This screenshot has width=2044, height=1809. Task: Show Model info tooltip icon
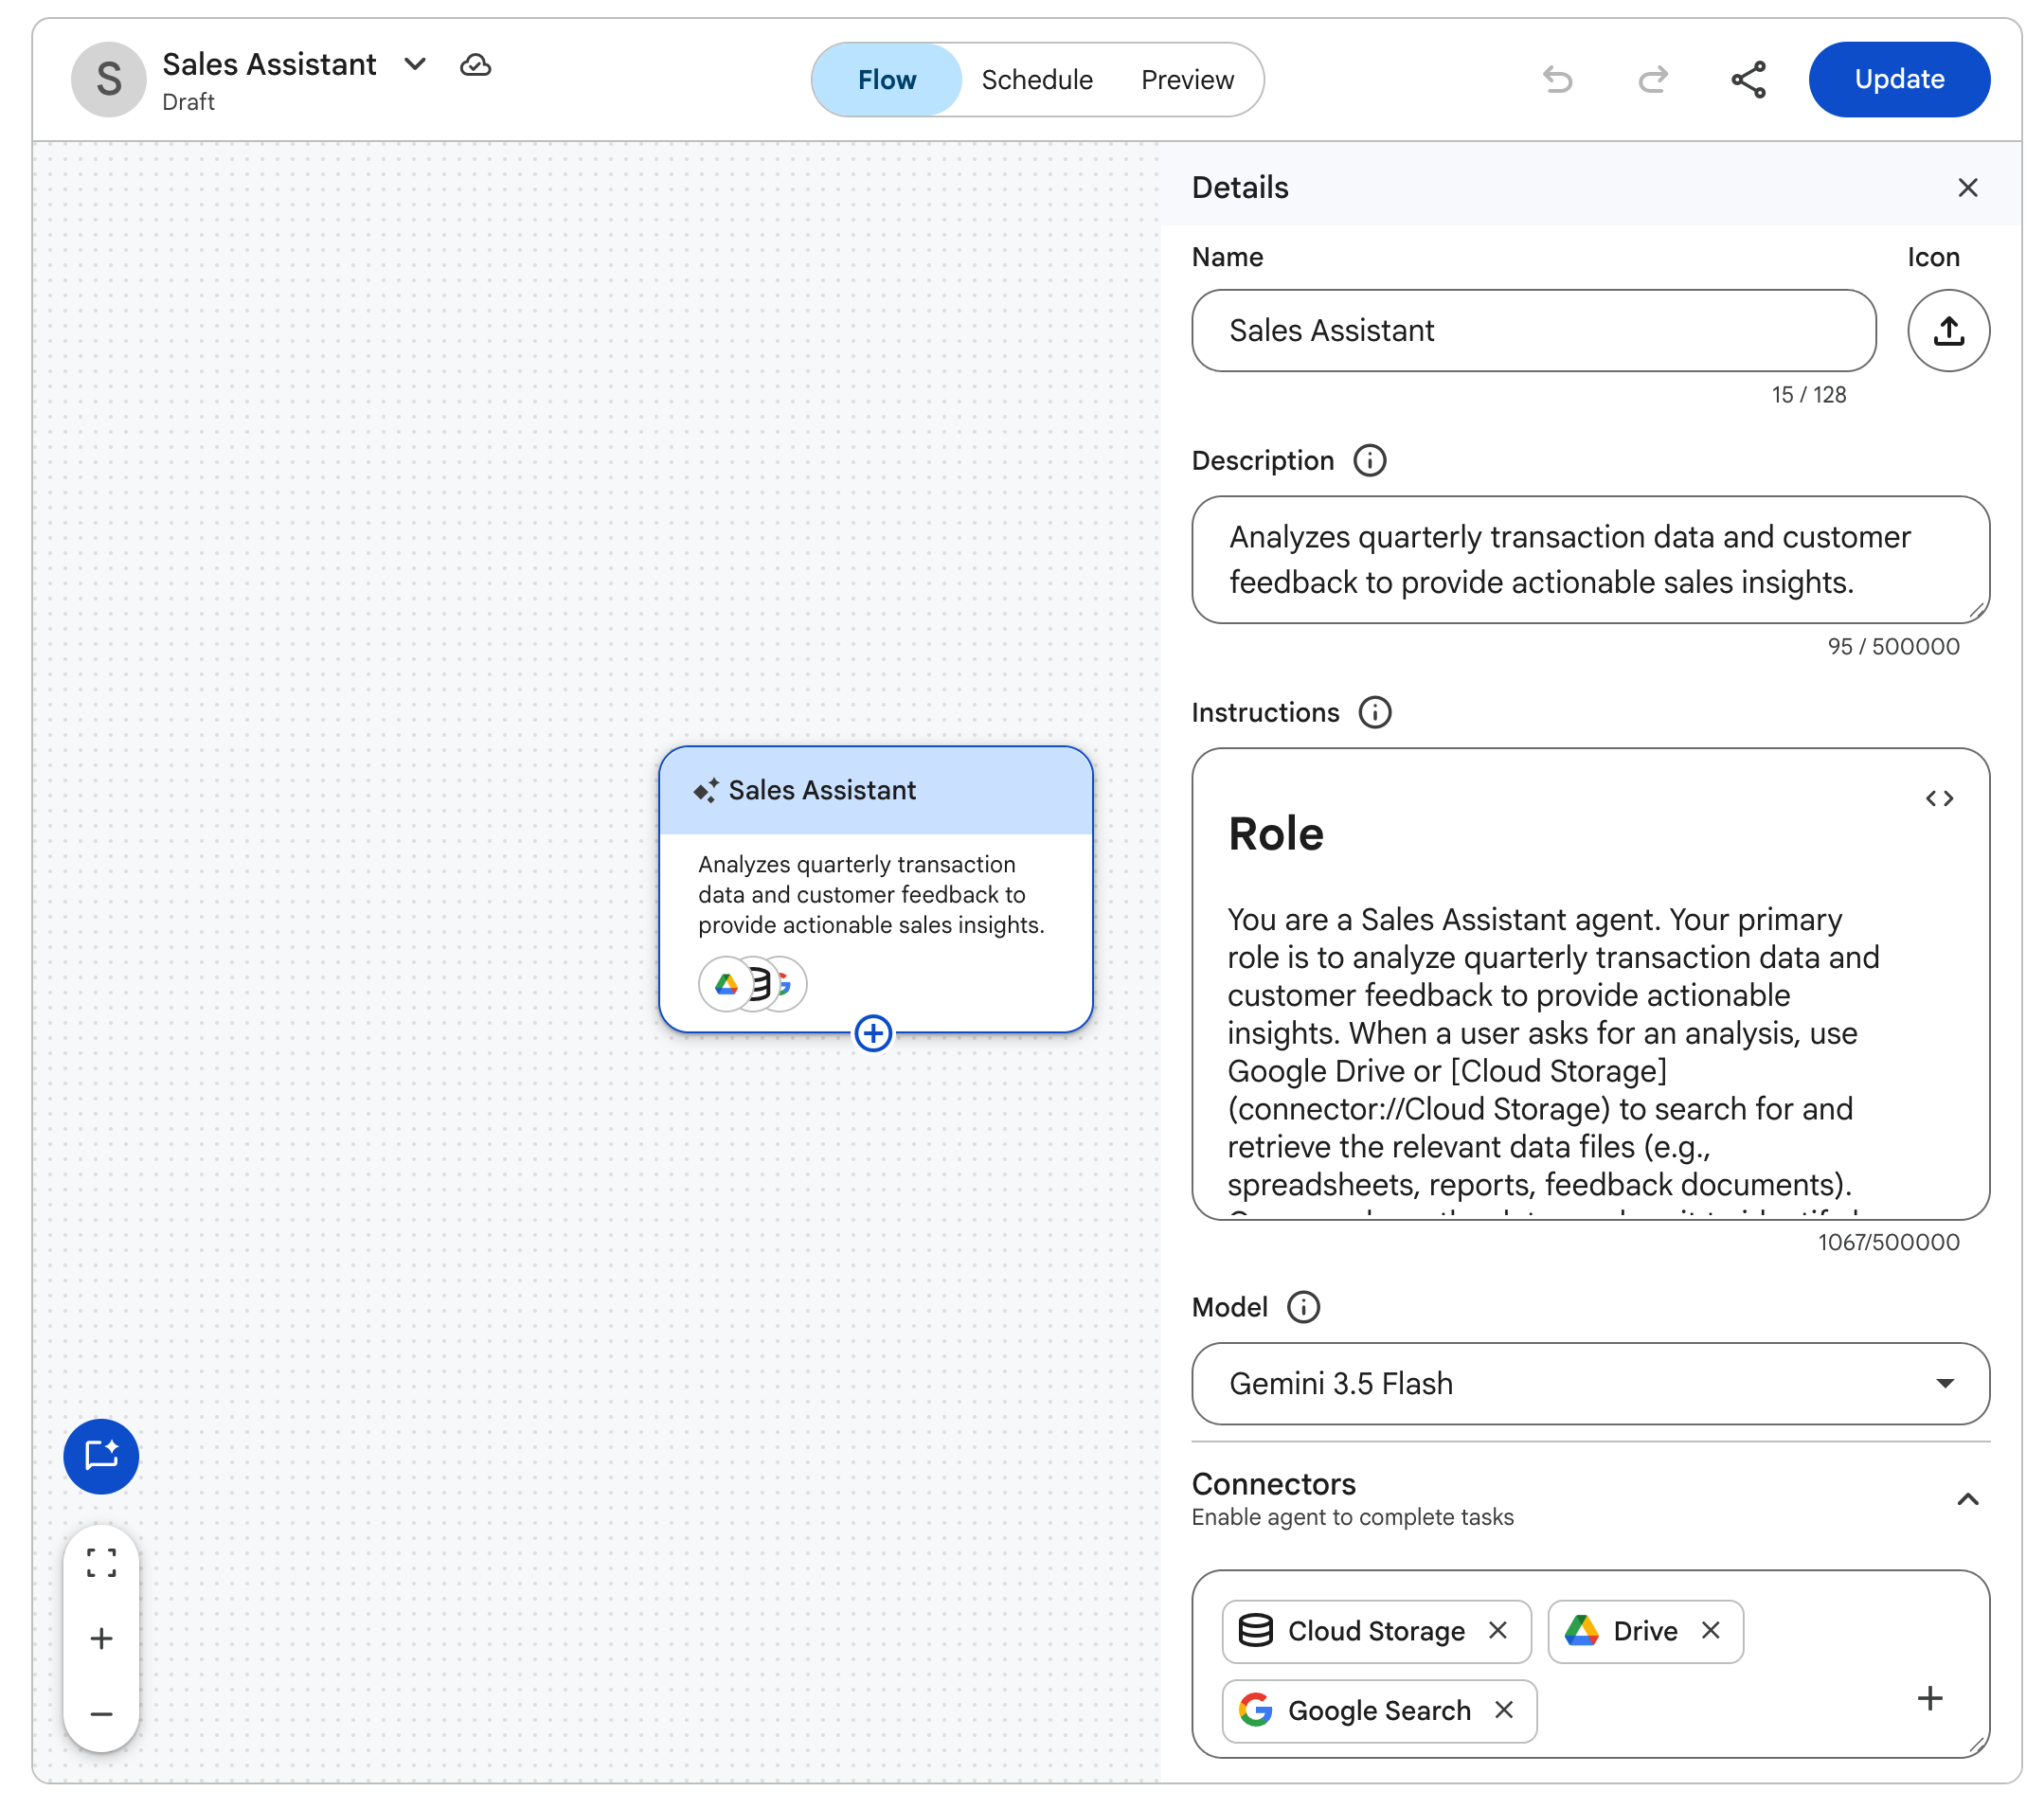pos(1303,1307)
